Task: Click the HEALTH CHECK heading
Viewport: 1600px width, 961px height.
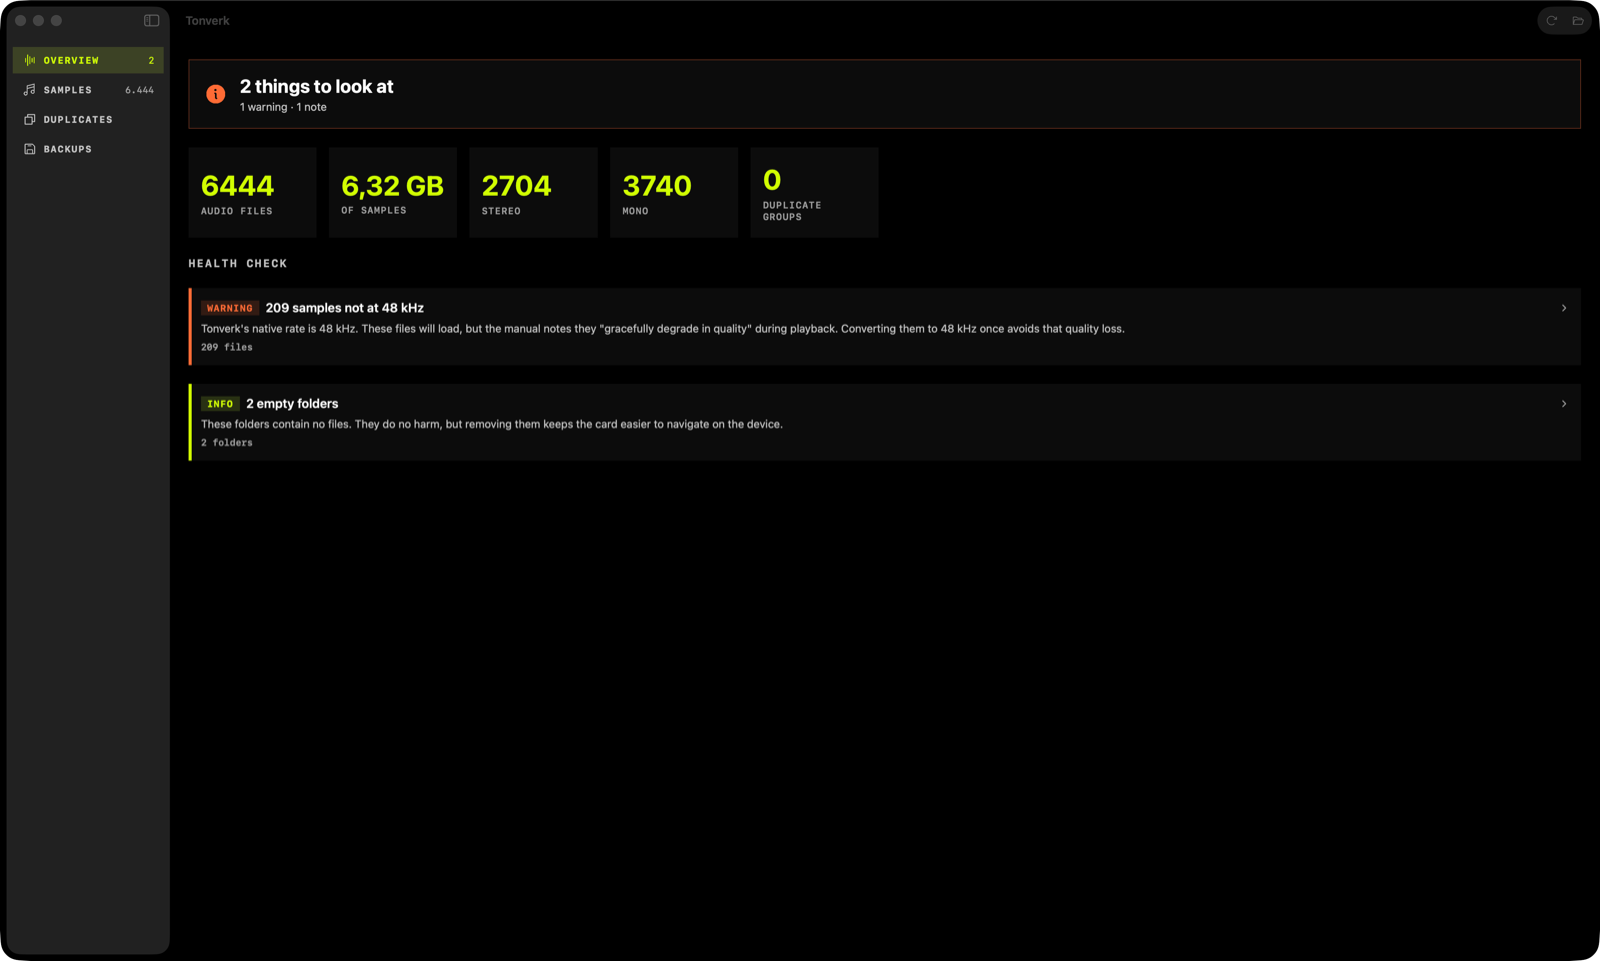Action: [238, 264]
